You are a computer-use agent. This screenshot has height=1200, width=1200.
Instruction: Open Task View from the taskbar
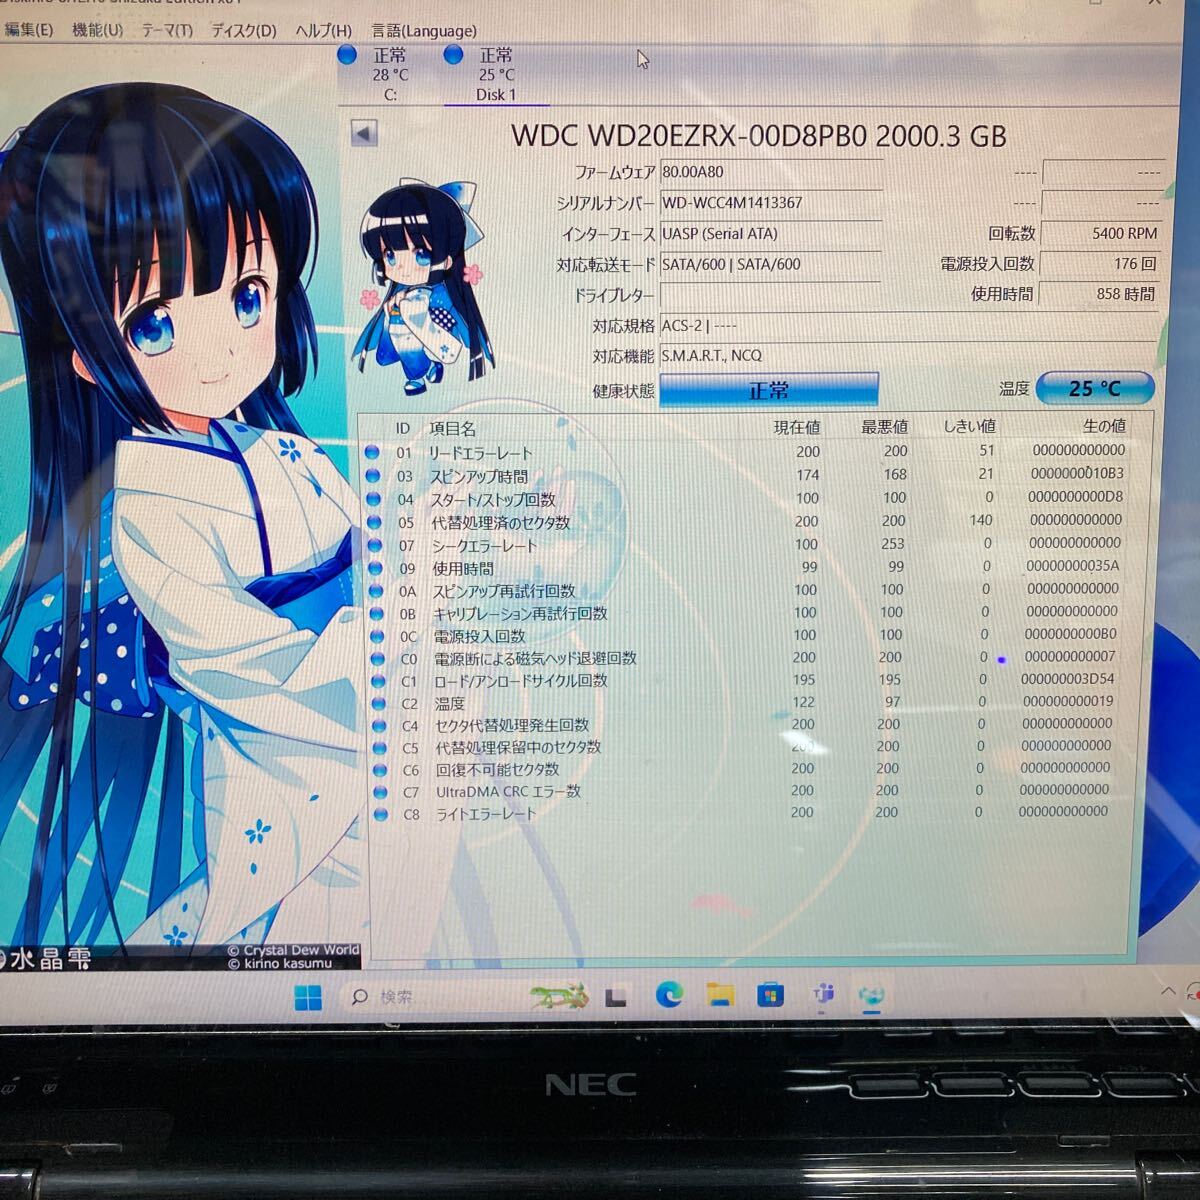615,996
